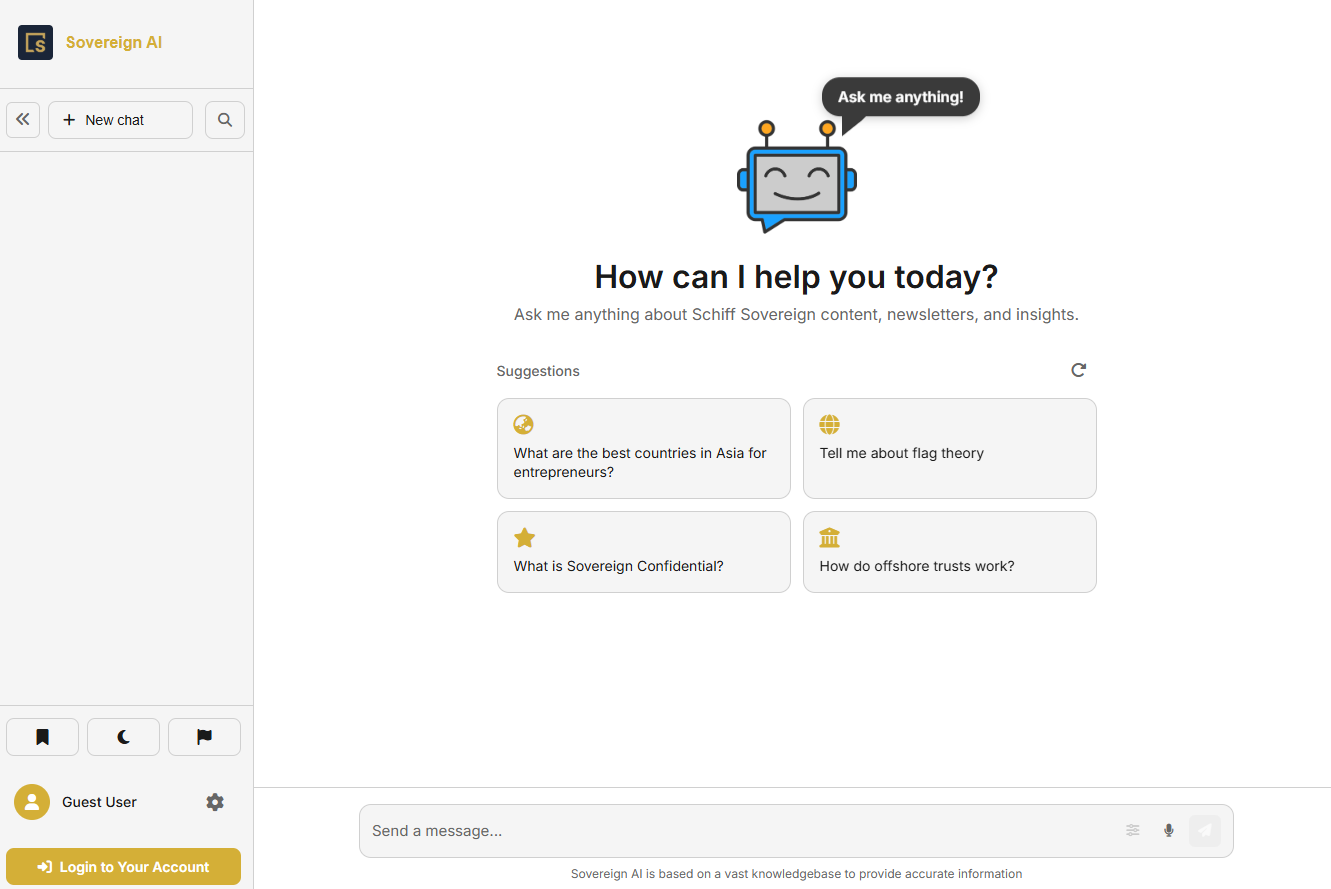This screenshot has height=889, width=1331.
Task: Select the Asia entrepreneurs suggestion
Action: pyautogui.click(x=643, y=448)
